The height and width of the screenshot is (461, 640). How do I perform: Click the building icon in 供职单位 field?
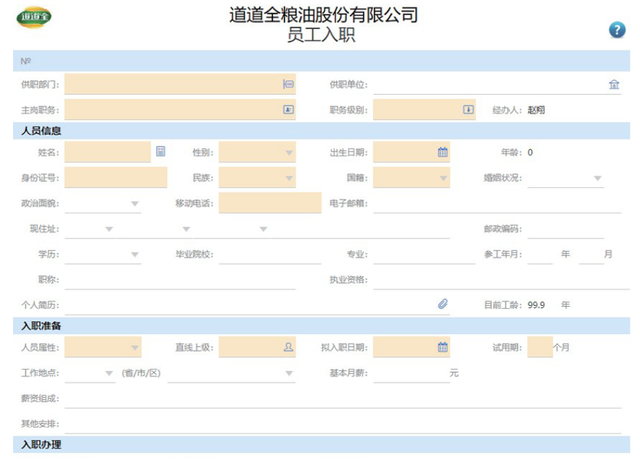click(x=614, y=84)
